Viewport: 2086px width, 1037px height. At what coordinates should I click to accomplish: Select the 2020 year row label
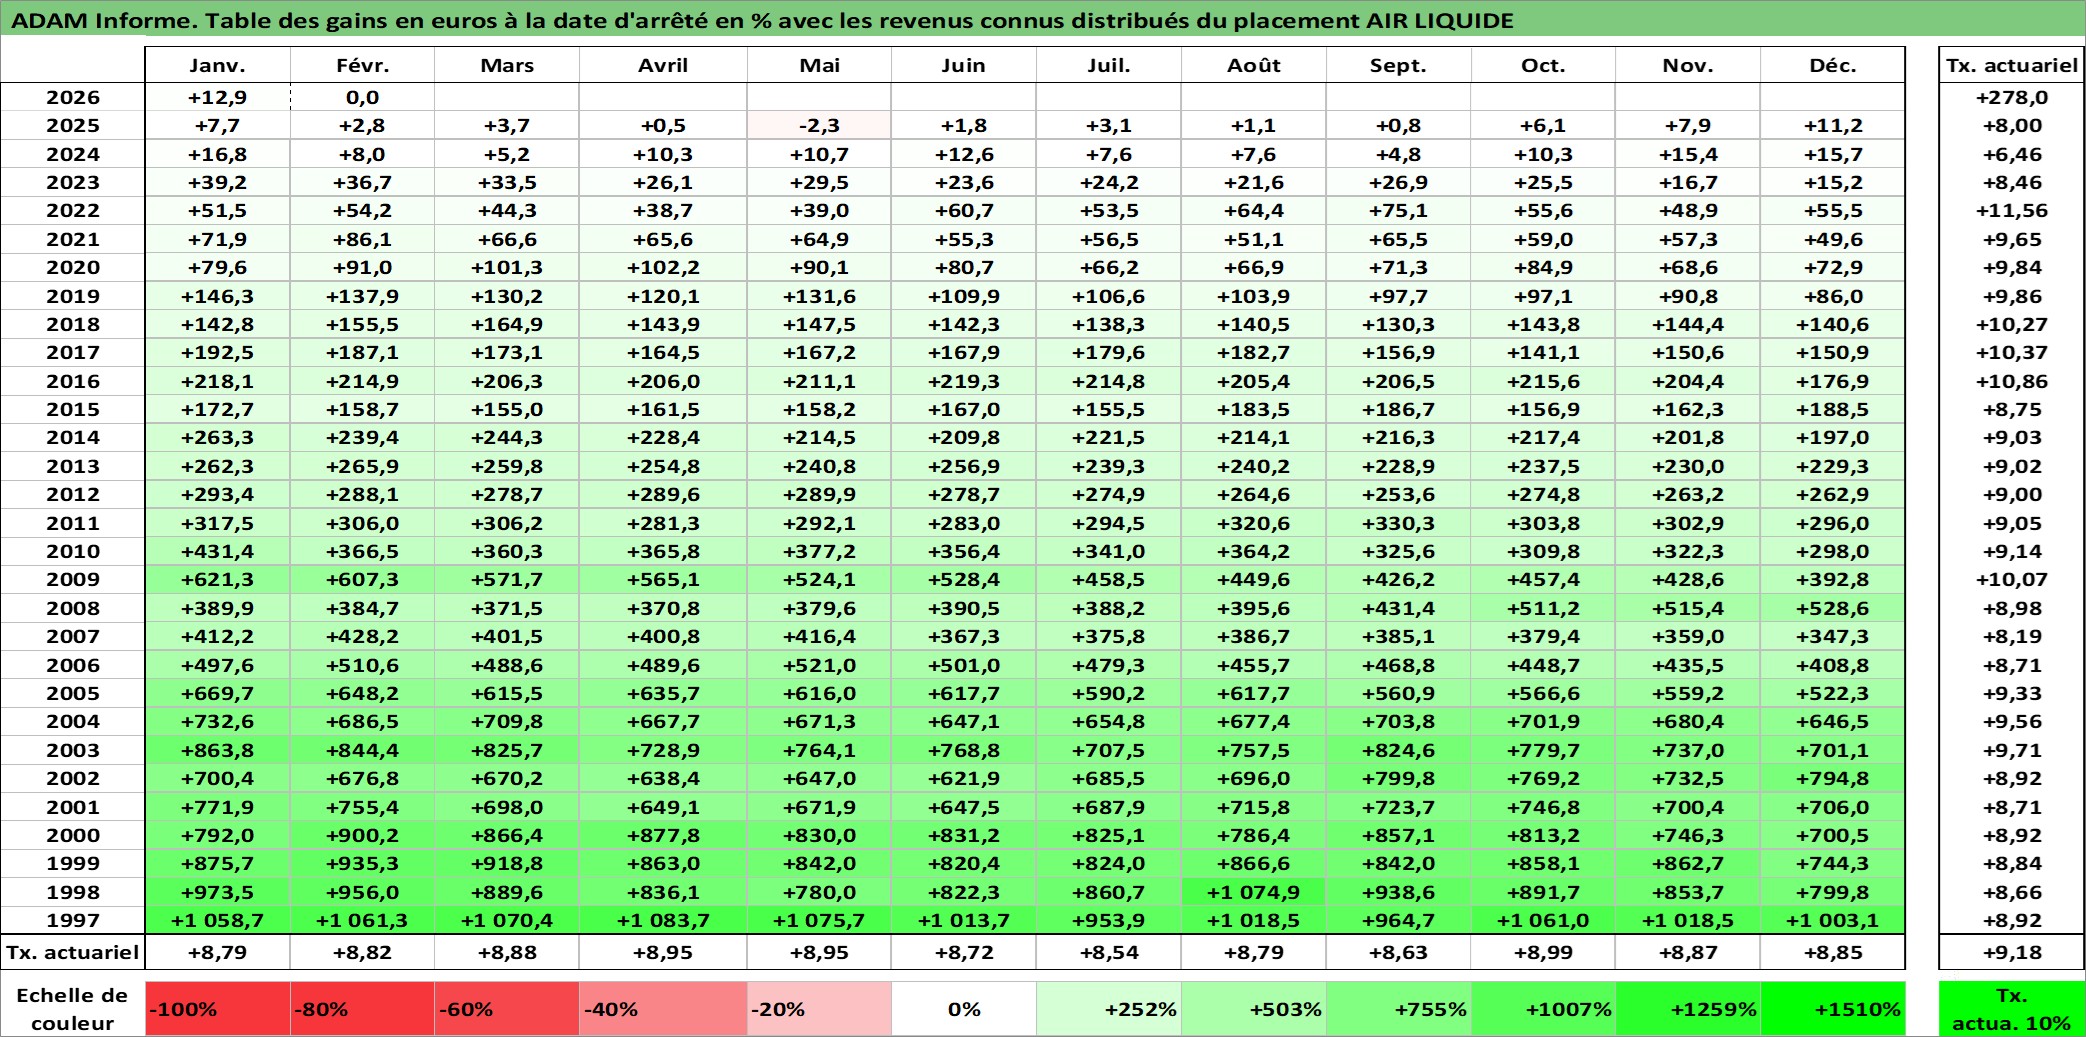(73, 267)
